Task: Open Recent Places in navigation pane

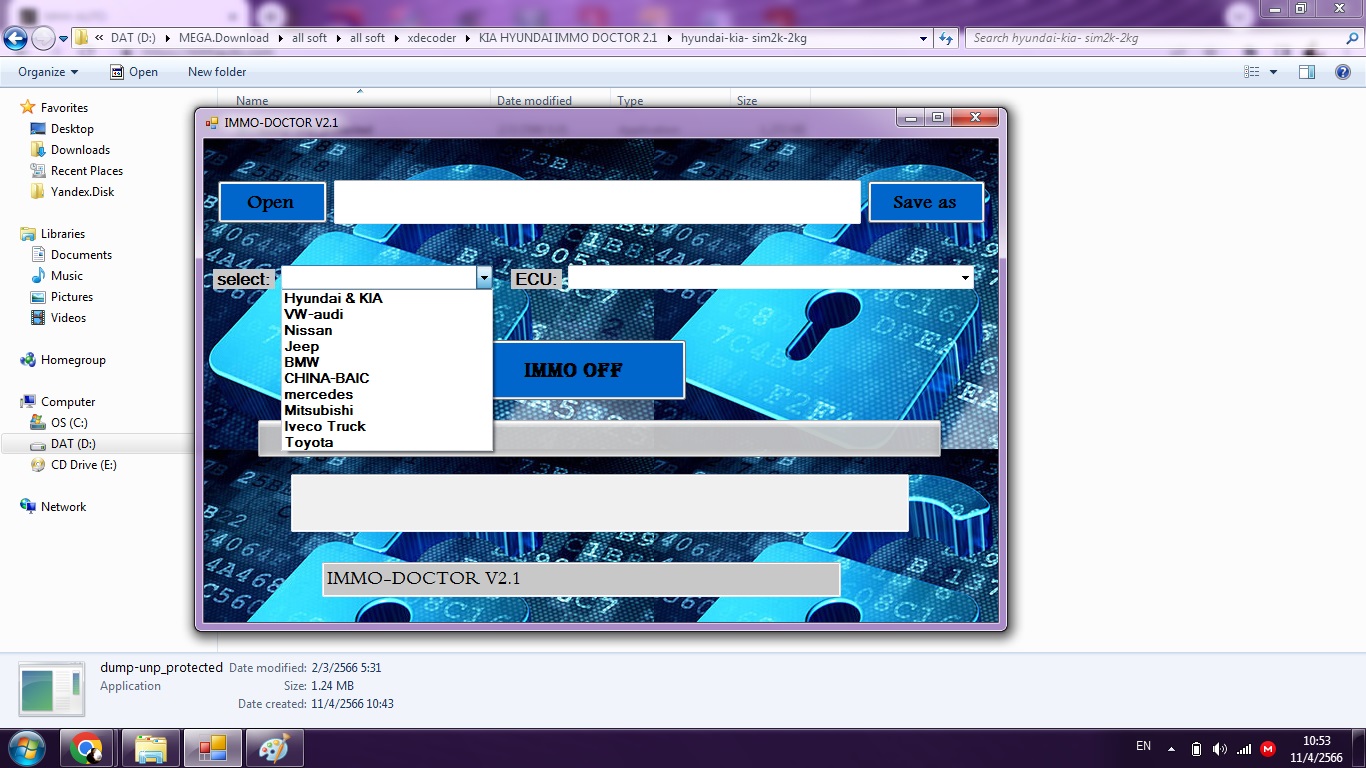Action: (87, 171)
